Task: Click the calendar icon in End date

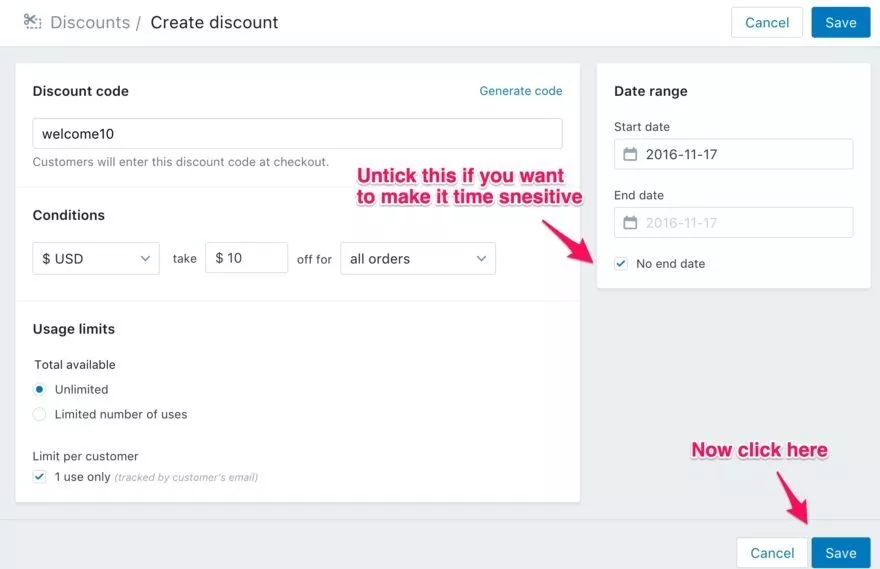Action: (630, 222)
